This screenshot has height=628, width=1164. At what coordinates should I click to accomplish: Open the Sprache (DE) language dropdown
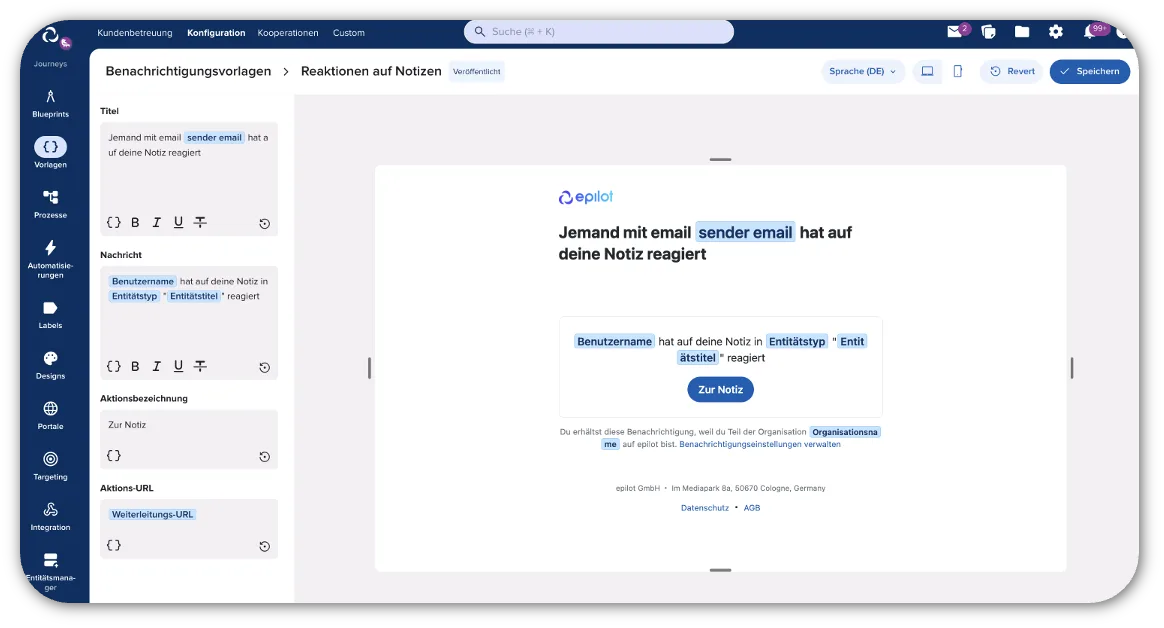click(x=863, y=71)
